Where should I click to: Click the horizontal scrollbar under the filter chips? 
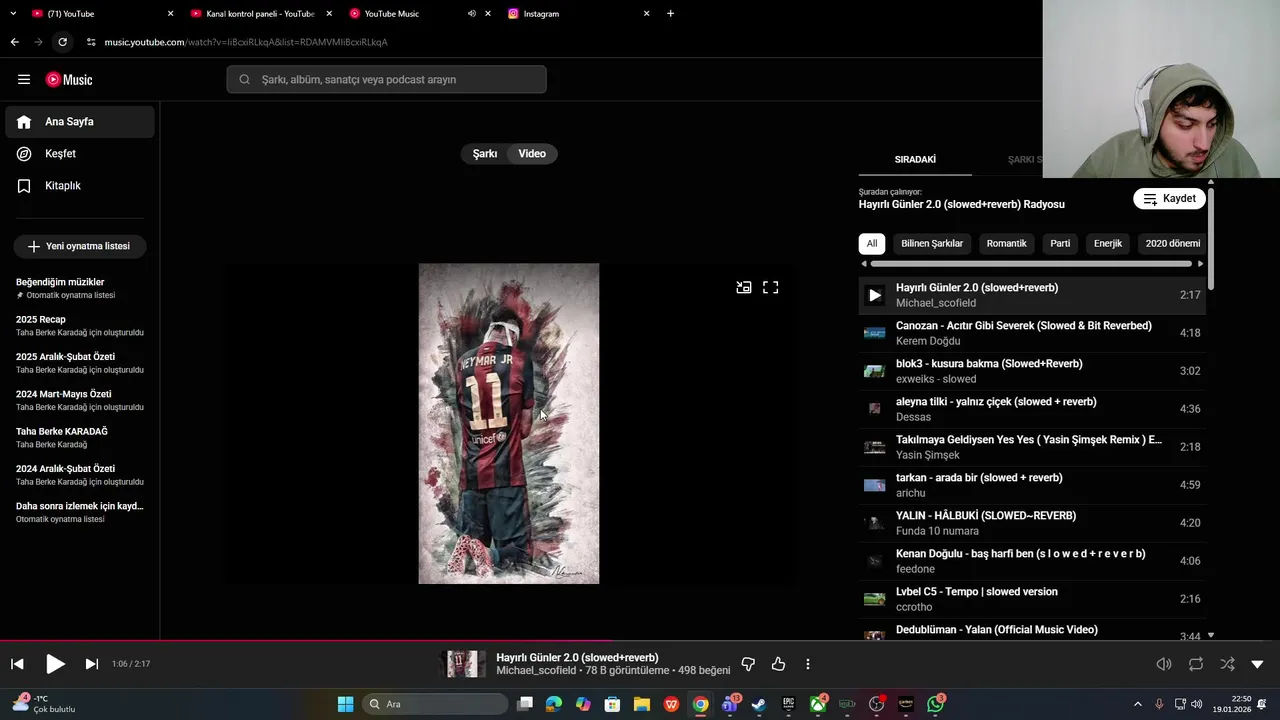click(1032, 264)
